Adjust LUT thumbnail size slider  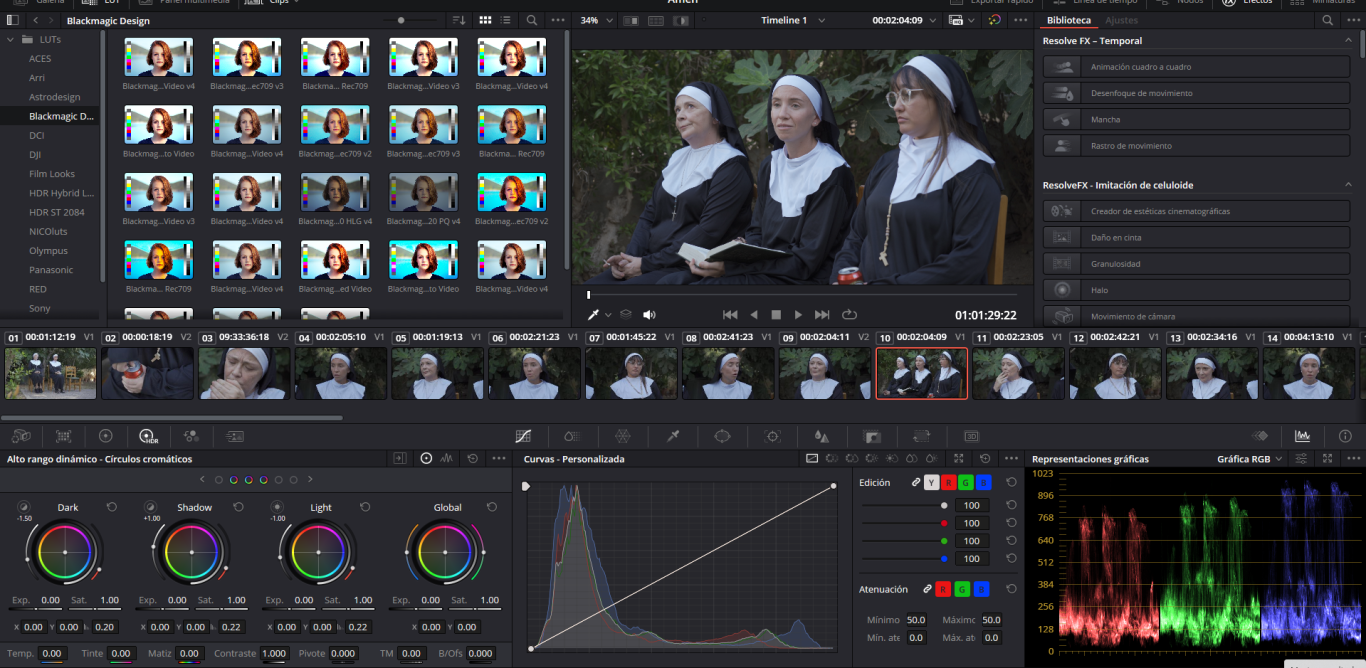[x=402, y=20]
